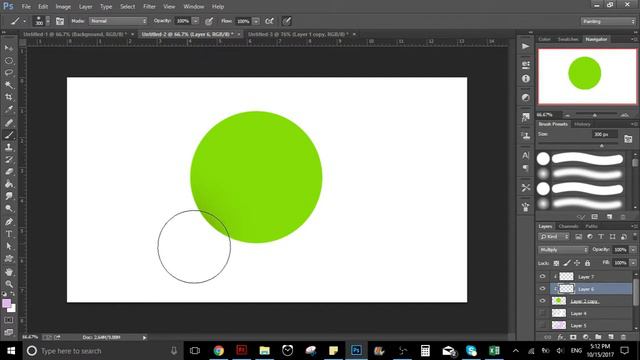The width and height of the screenshot is (640, 360).
Task: Select the Move tool
Action: 9,48
